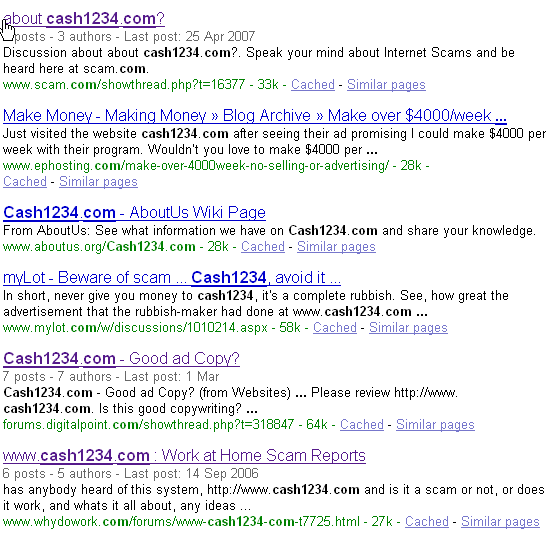Open 'Work at Home Scam Reports' result
The image size is (556, 541).
(184, 456)
